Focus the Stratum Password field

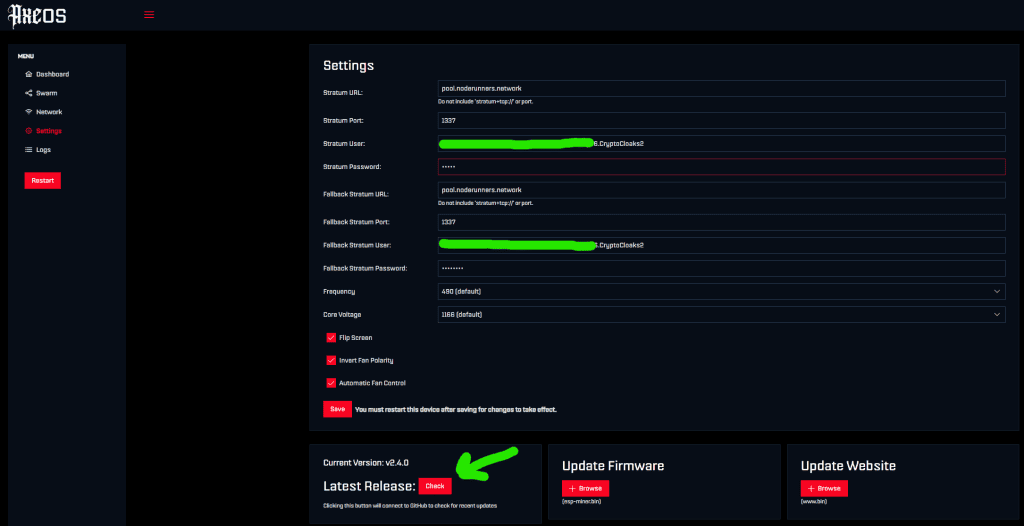[x=721, y=167]
